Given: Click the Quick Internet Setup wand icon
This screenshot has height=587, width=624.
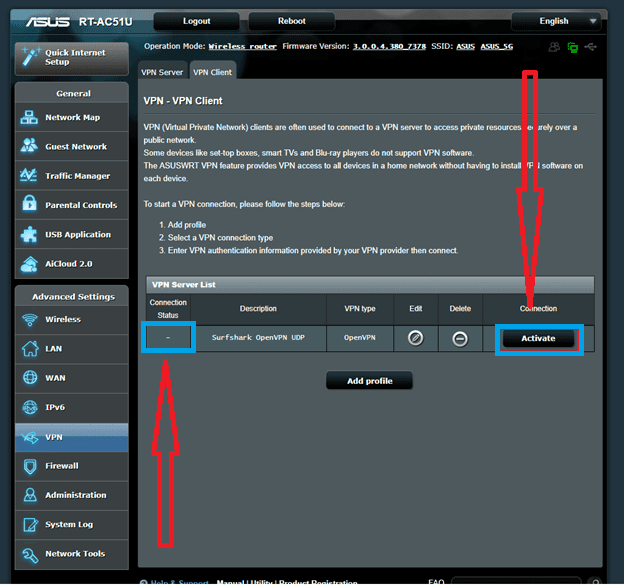Looking at the screenshot, I should 30,56.
